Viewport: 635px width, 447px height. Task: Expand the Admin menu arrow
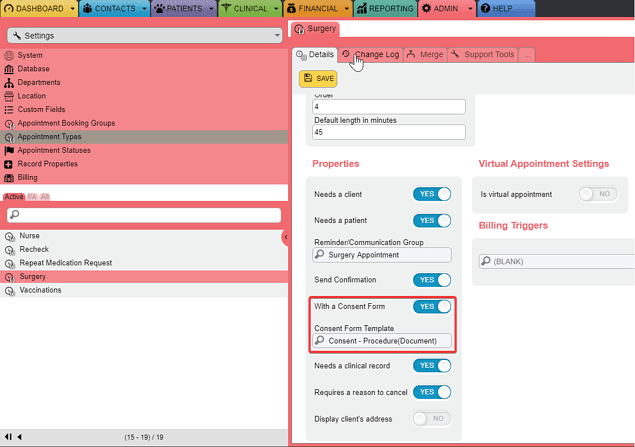coord(470,9)
